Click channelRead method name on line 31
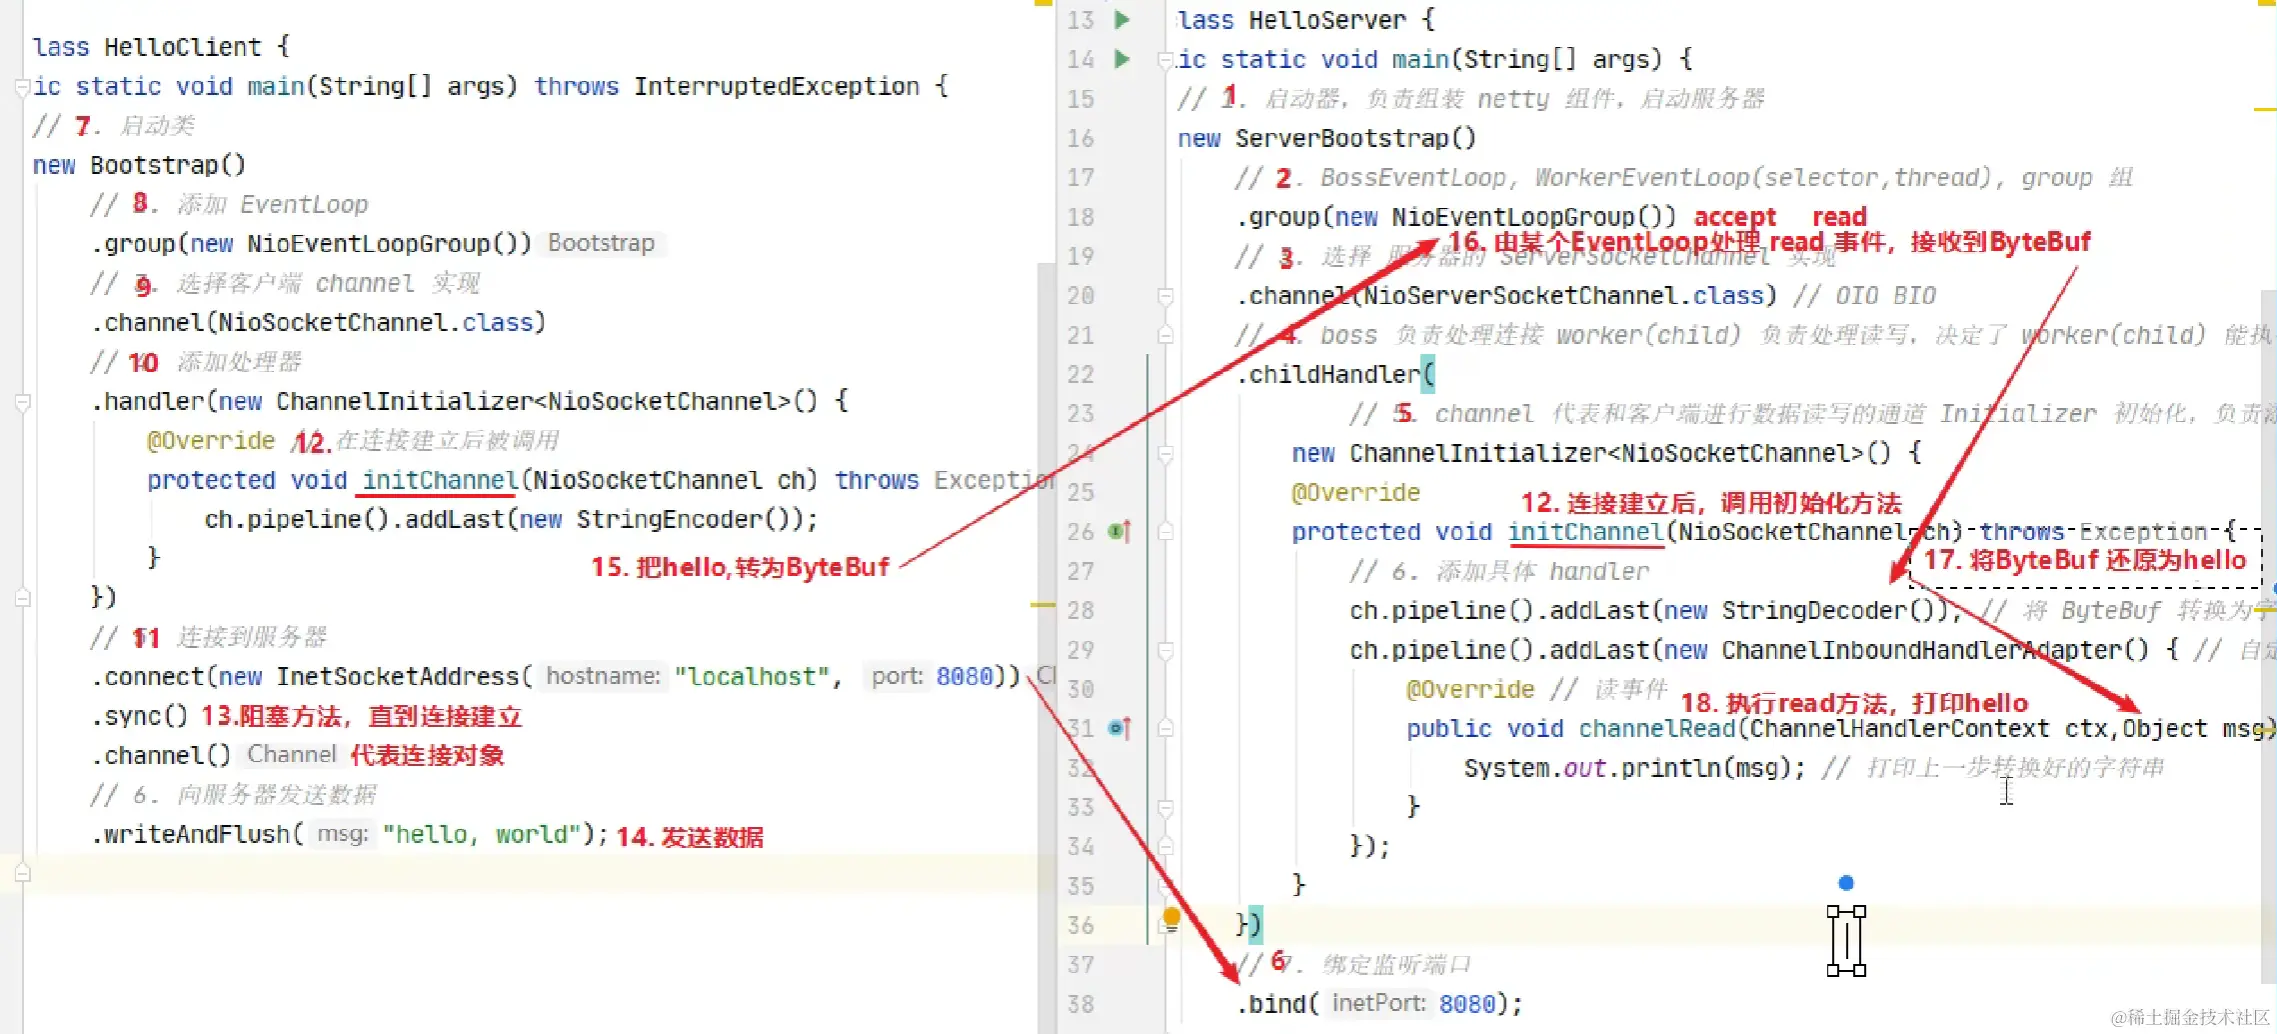 pyautogui.click(x=1657, y=729)
